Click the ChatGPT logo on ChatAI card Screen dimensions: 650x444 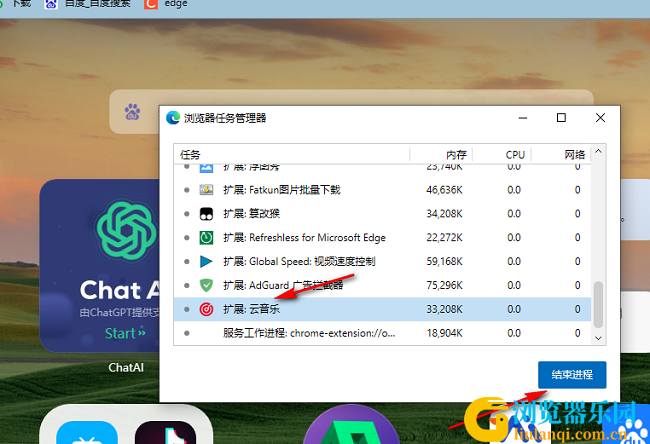click(126, 230)
